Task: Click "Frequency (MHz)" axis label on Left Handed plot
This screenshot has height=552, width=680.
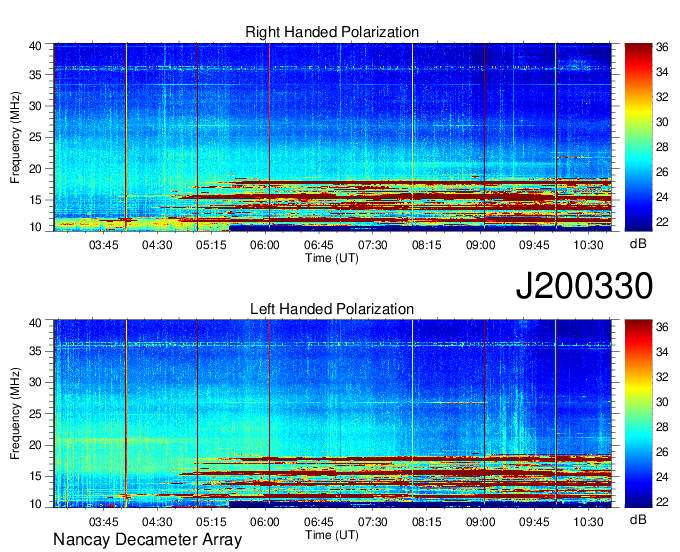Action: pos(15,414)
